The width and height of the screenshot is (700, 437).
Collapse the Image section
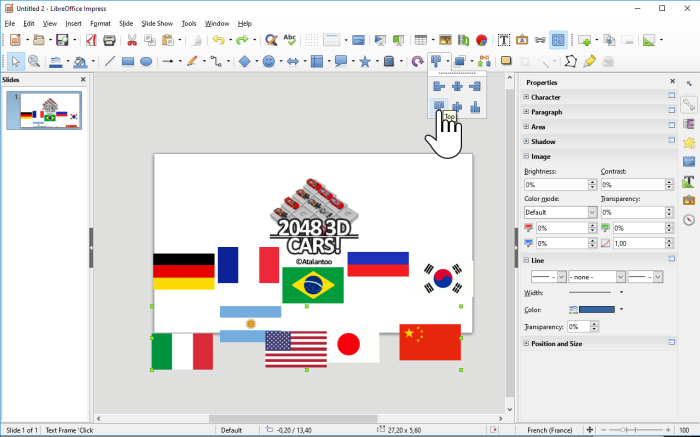tap(526, 156)
